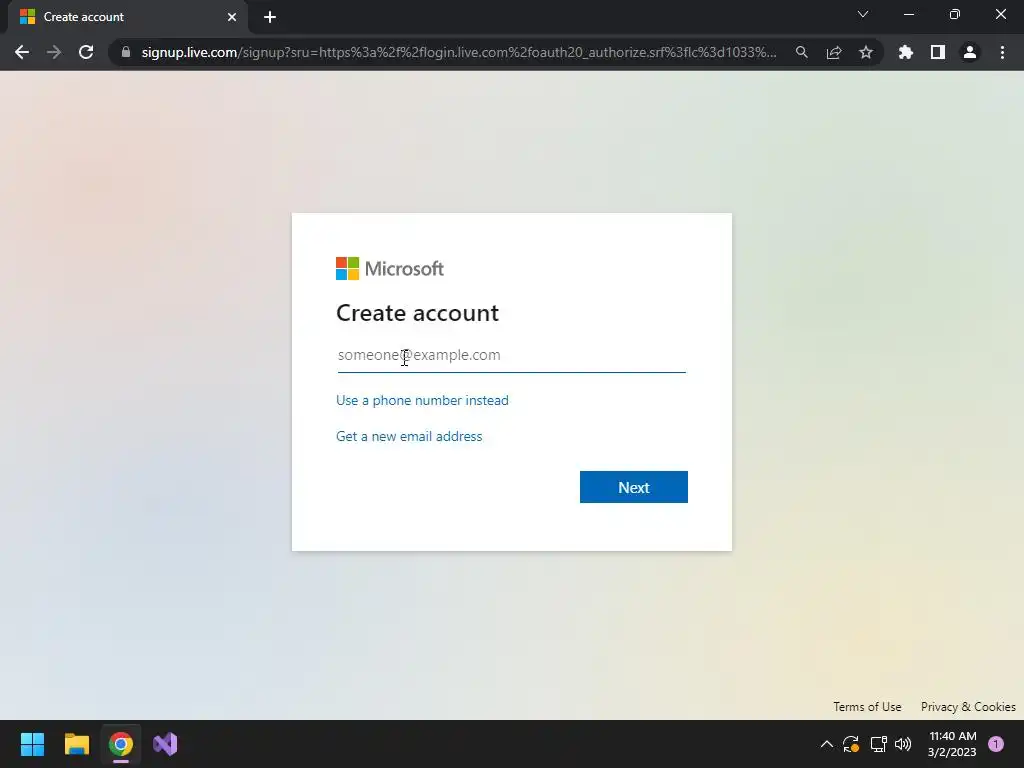
Task: Restore down the Chrome window
Action: coord(955,14)
